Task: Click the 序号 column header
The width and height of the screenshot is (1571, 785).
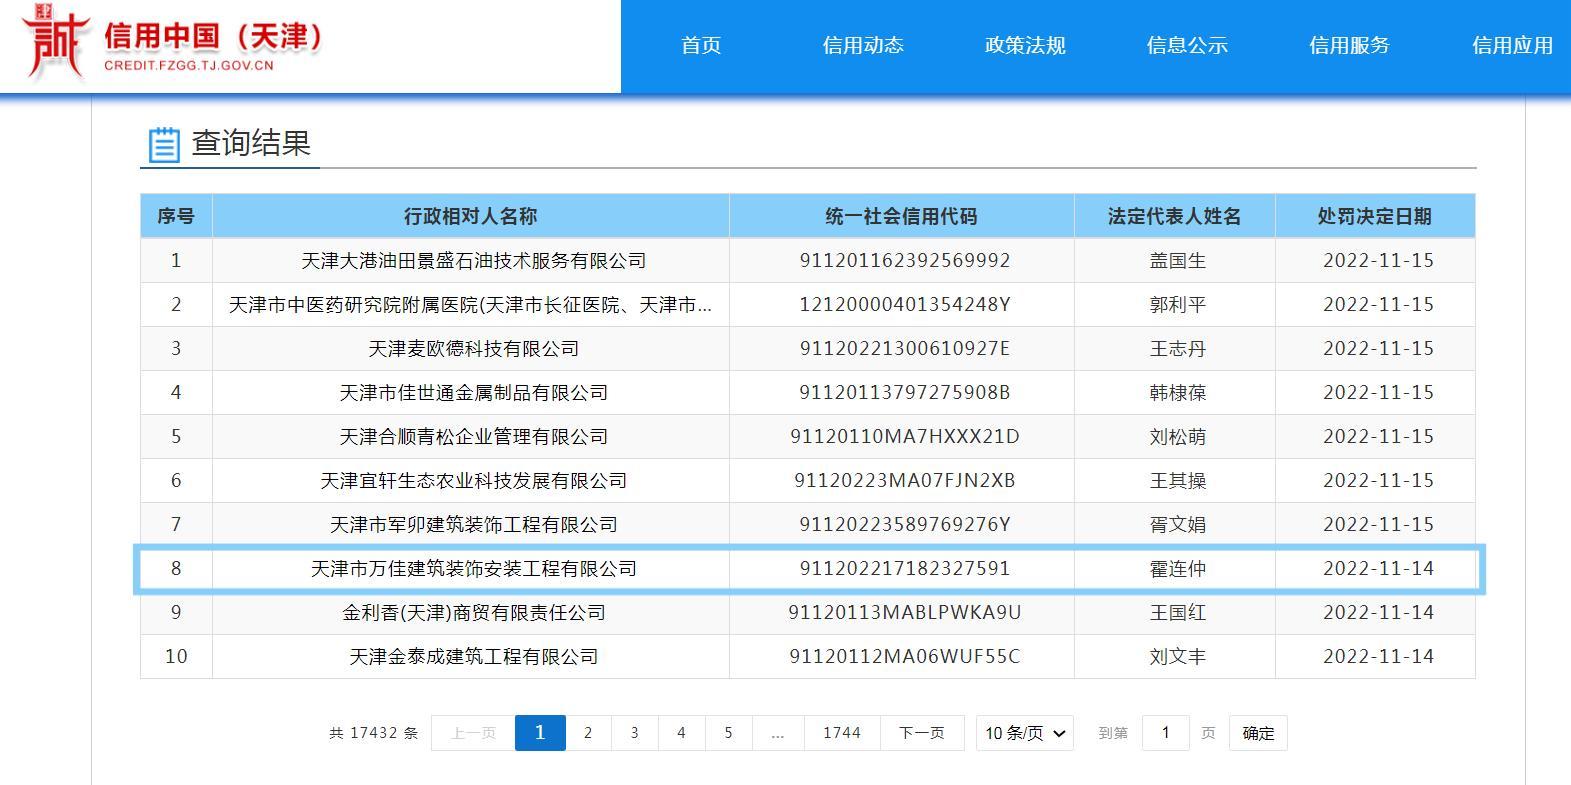Action: coord(176,216)
